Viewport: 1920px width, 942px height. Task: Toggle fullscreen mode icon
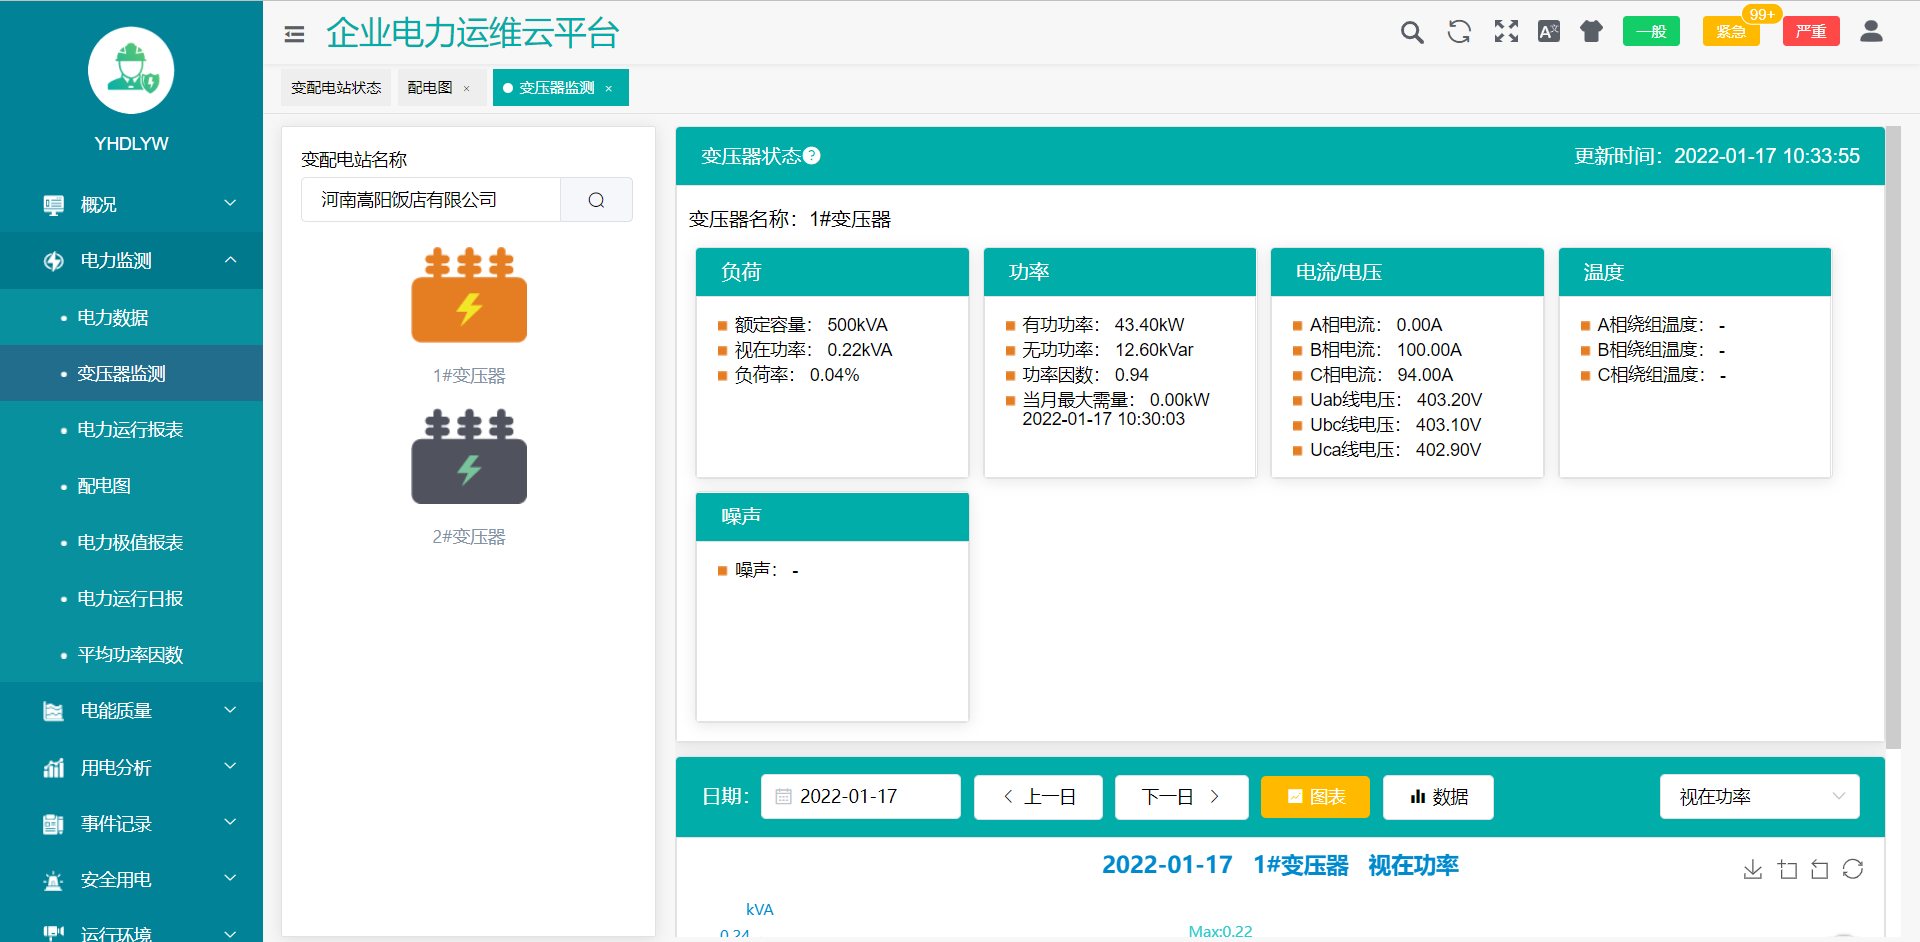(1506, 32)
